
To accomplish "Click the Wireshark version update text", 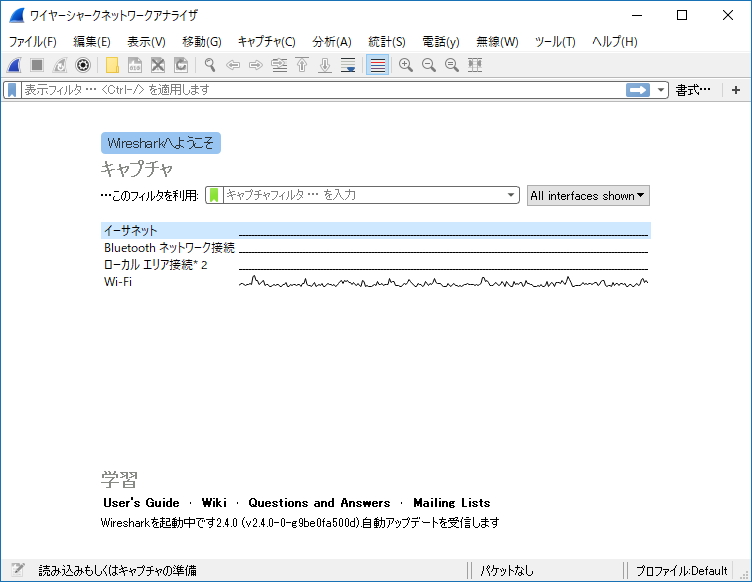I will point(300,523).
